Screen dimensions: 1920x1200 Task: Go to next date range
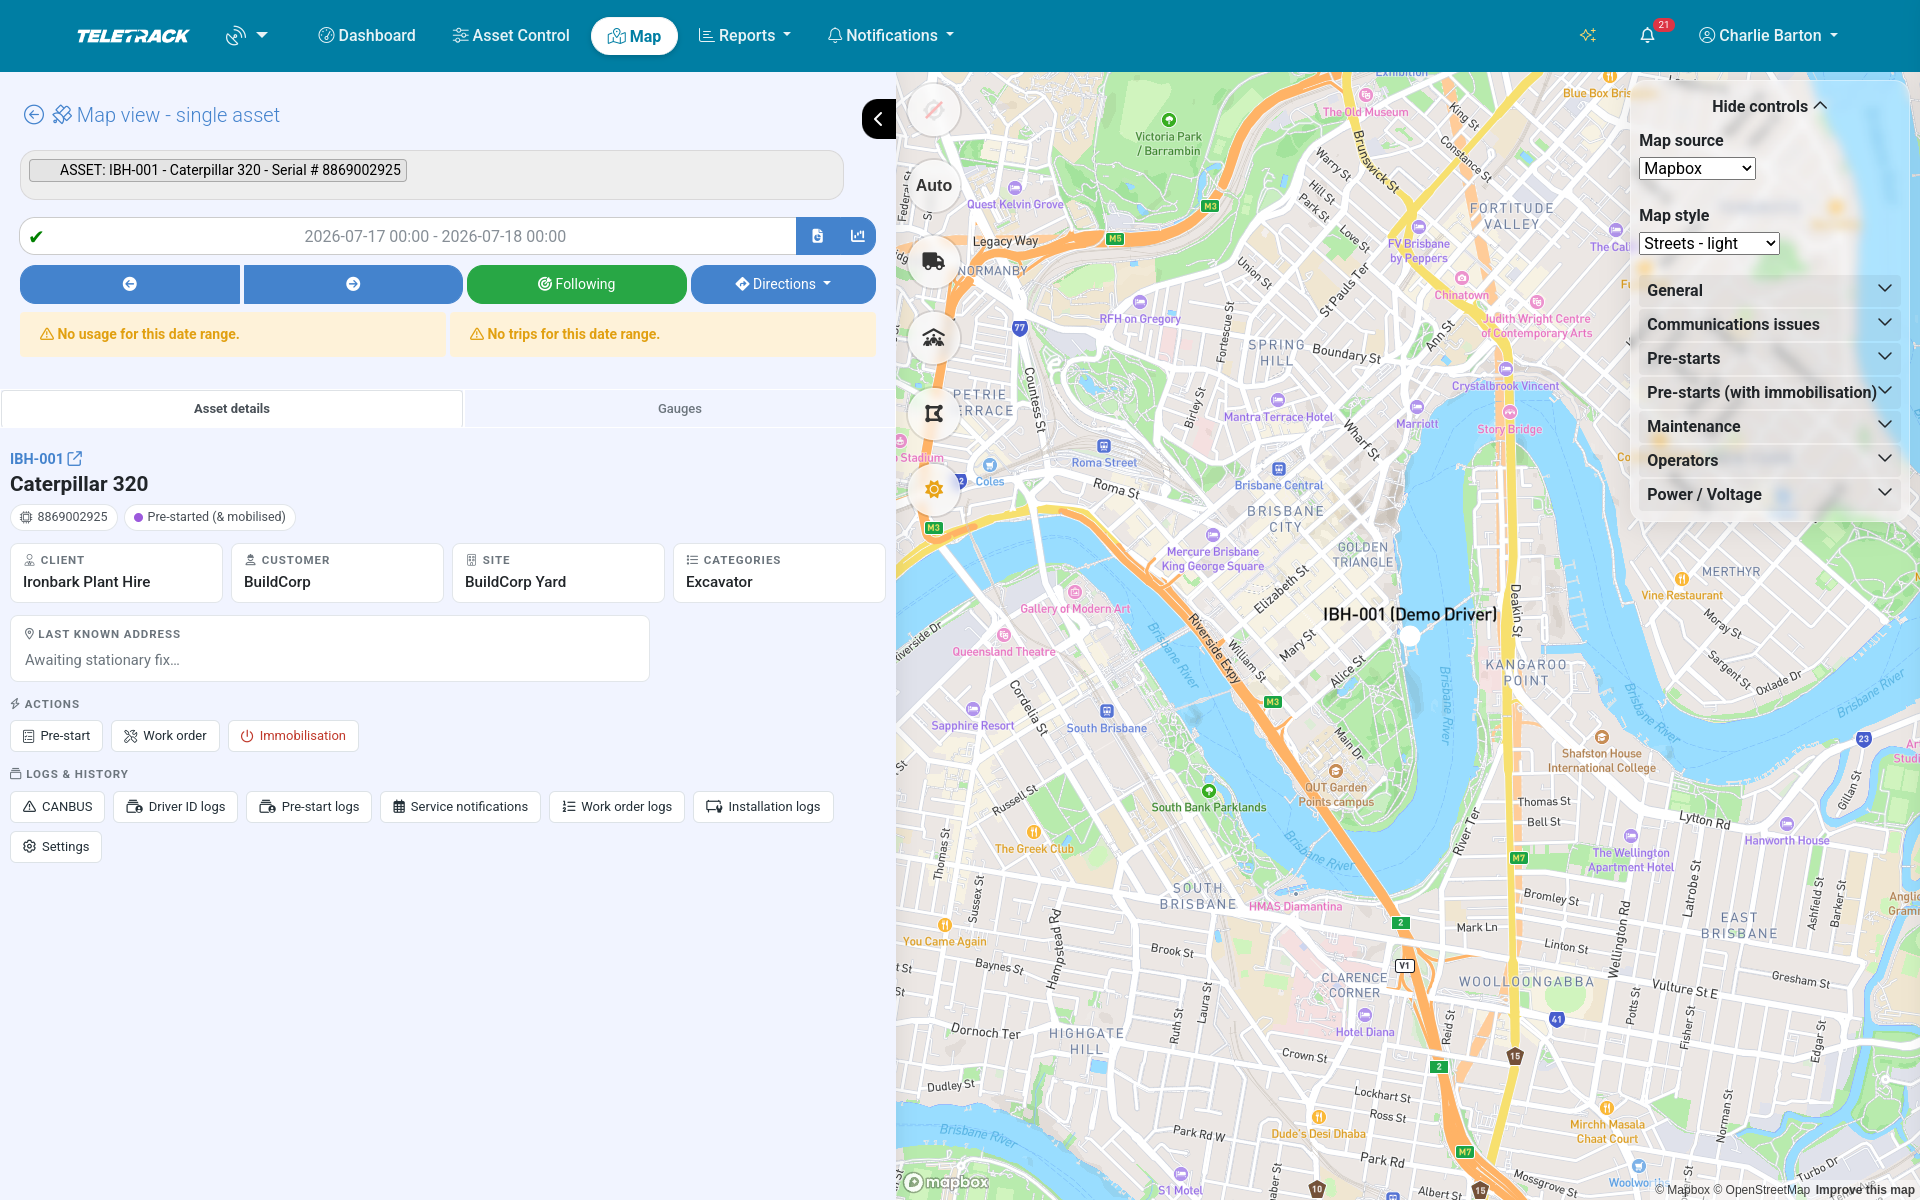[x=353, y=284]
